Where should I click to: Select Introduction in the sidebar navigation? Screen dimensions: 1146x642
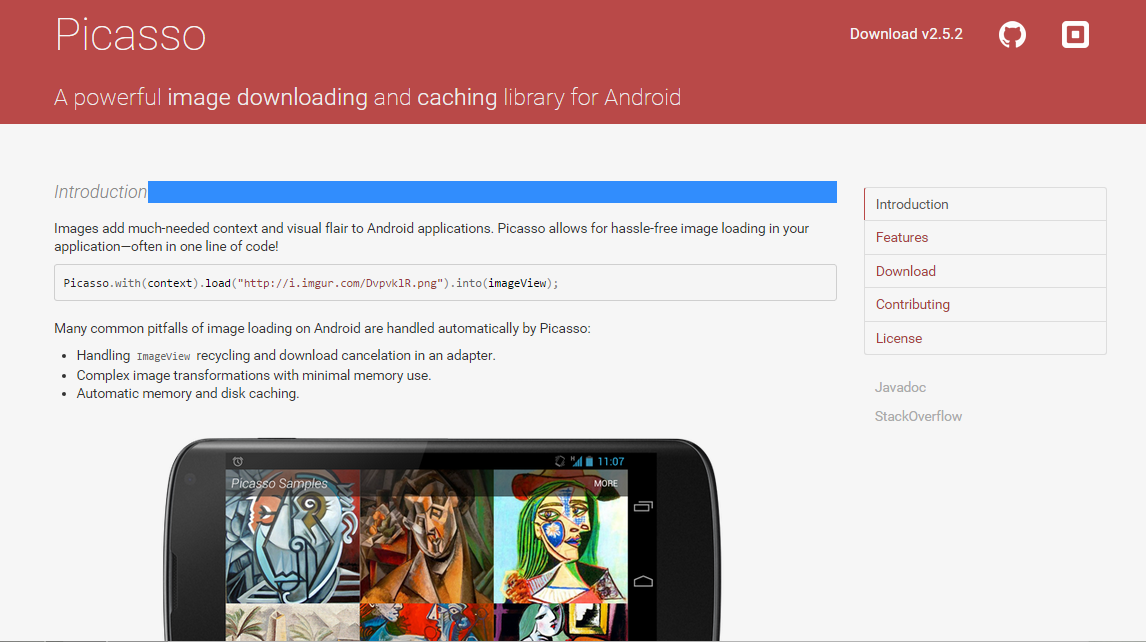pyautogui.click(x=985, y=204)
